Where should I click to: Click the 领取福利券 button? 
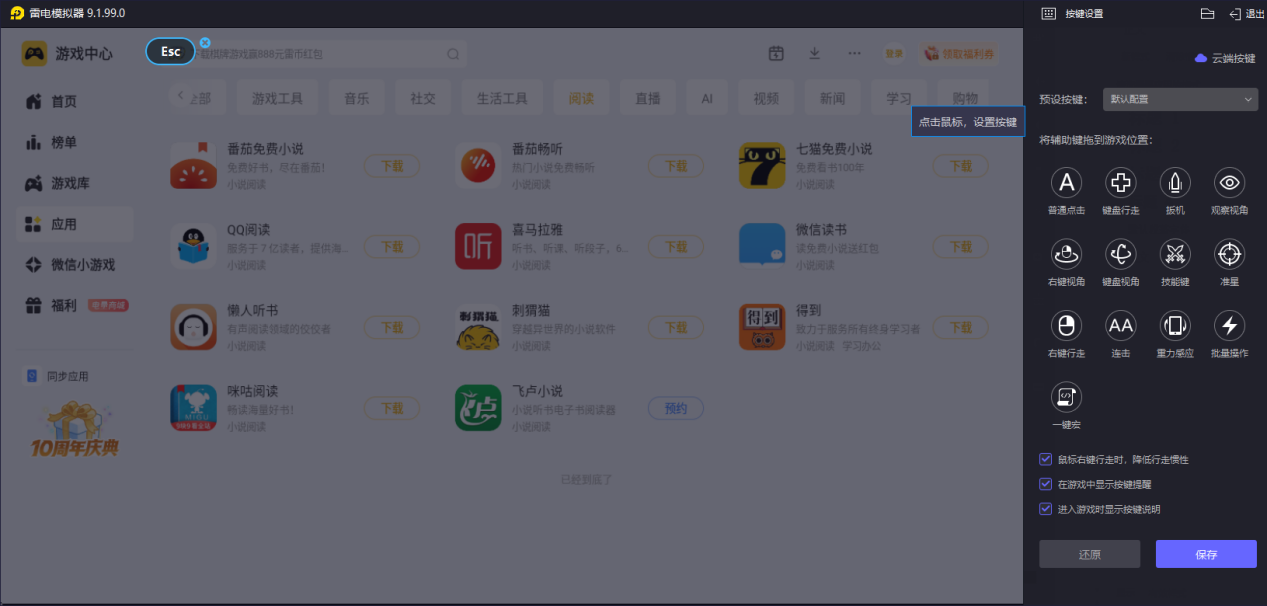coord(959,53)
